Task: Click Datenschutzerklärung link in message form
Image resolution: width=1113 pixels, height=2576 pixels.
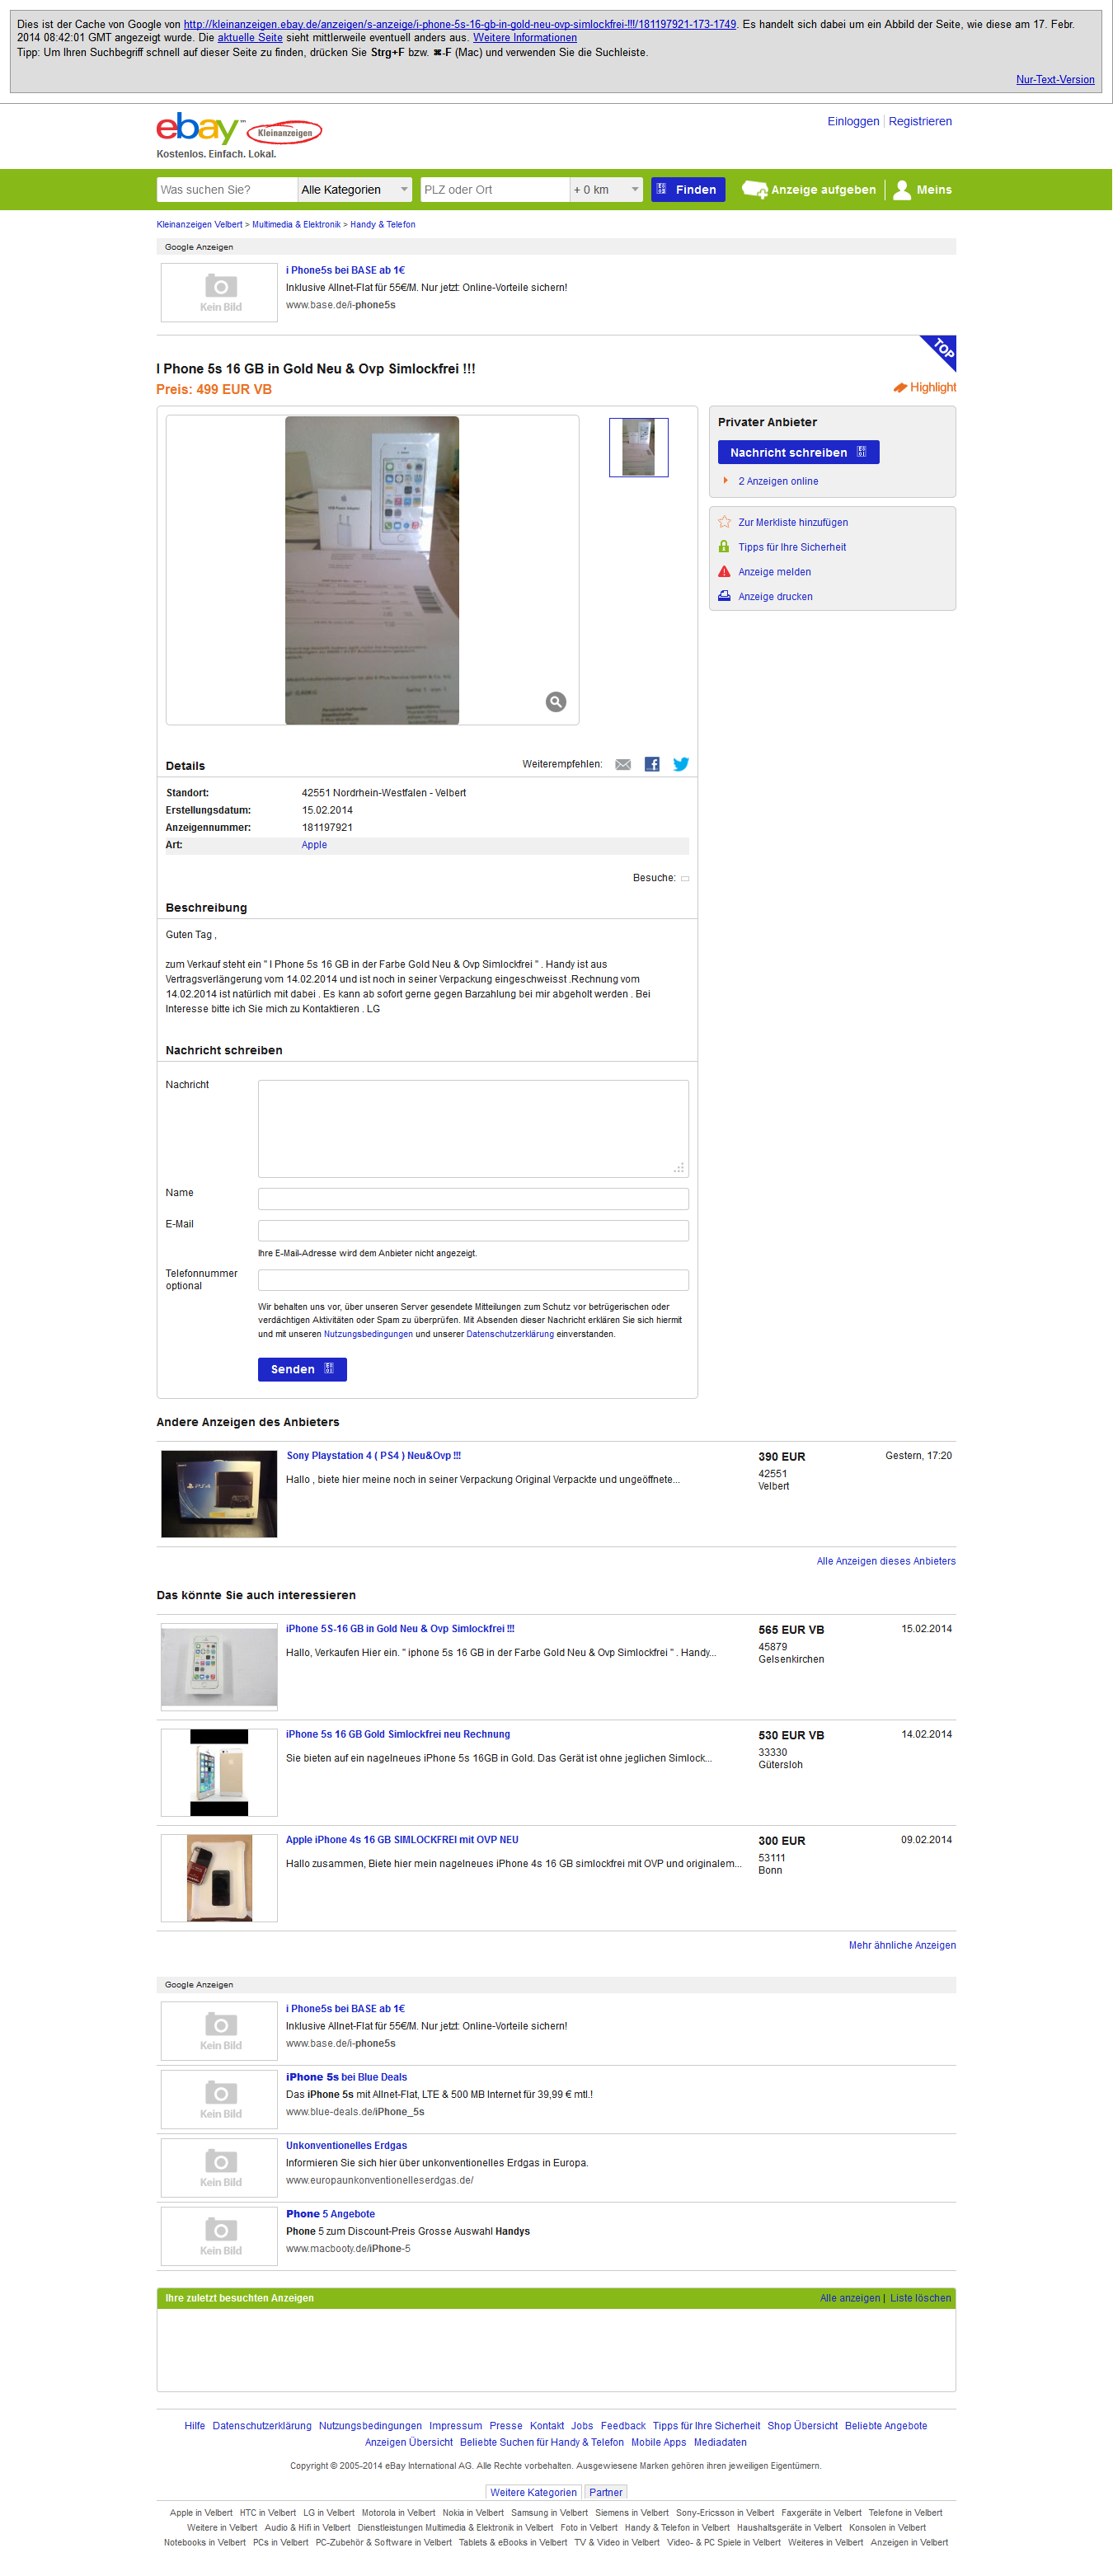Action: pos(510,1333)
